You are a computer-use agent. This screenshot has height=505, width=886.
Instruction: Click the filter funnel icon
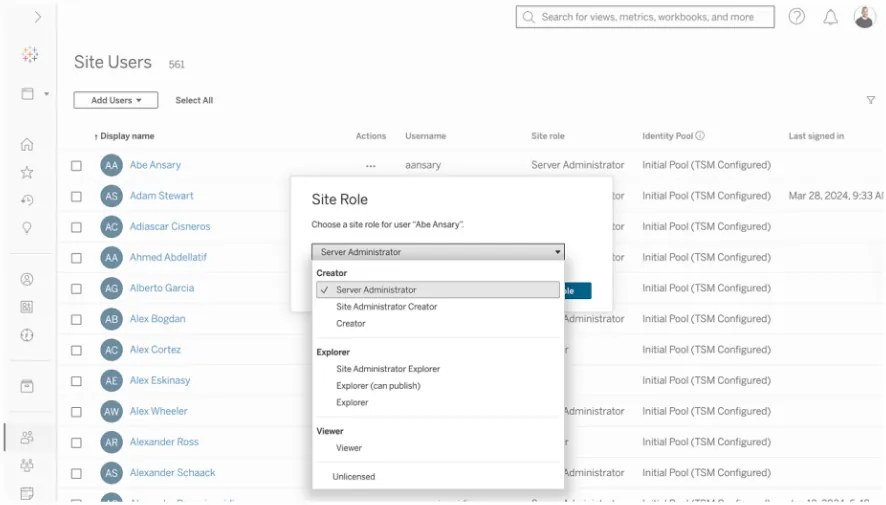(x=870, y=100)
